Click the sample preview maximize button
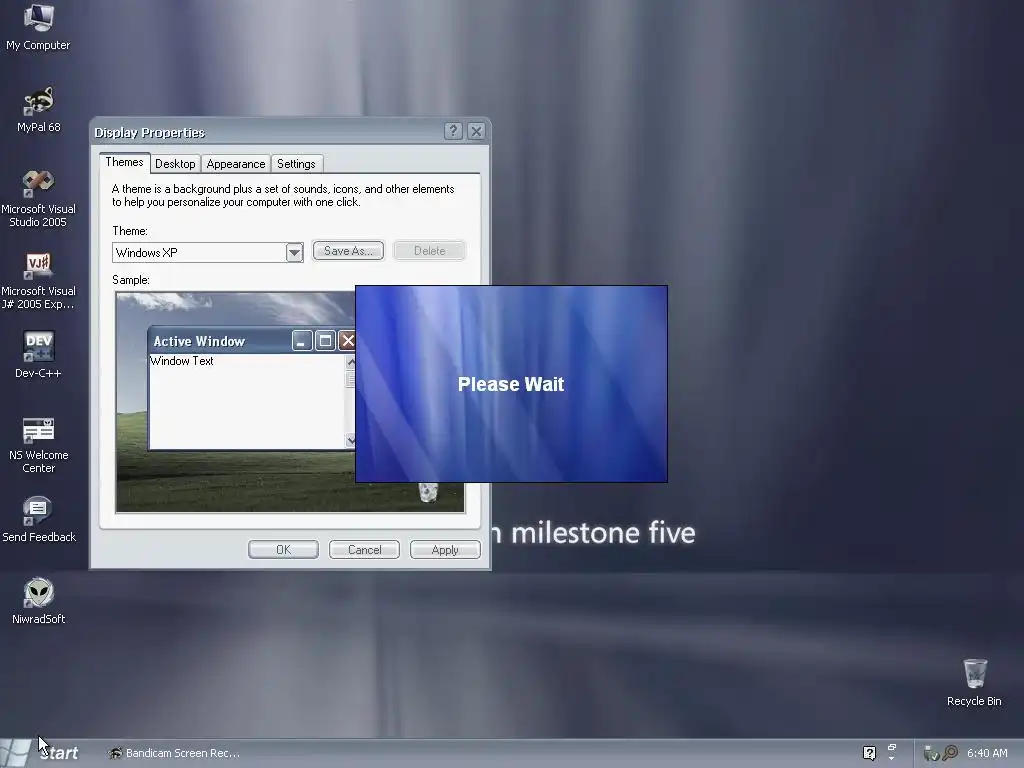Image resolution: width=1024 pixels, height=768 pixels. (x=325, y=341)
